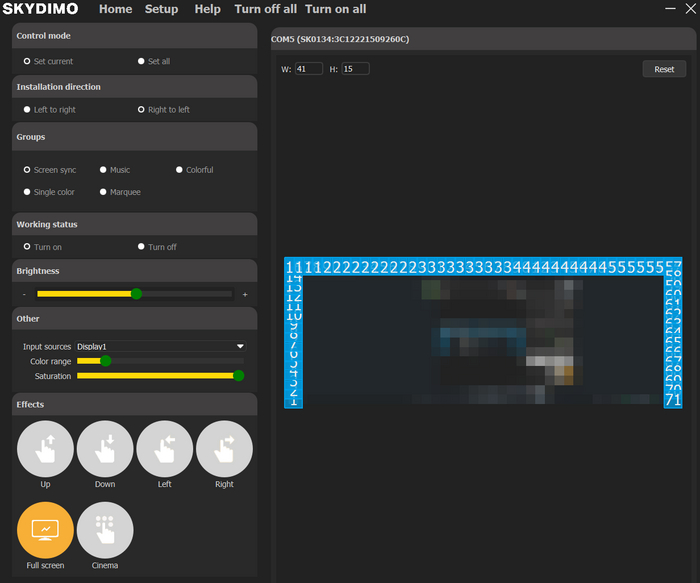The height and width of the screenshot is (583, 700).
Task: Click the Saturation slider handle
Action: (238, 376)
